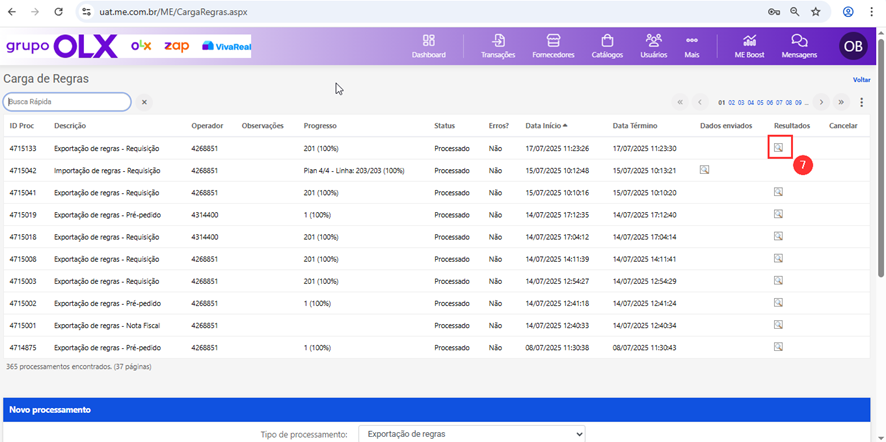This screenshot has width=886, height=442.
Task: Expand the Tipo de processamento dropdown
Action: point(472,434)
